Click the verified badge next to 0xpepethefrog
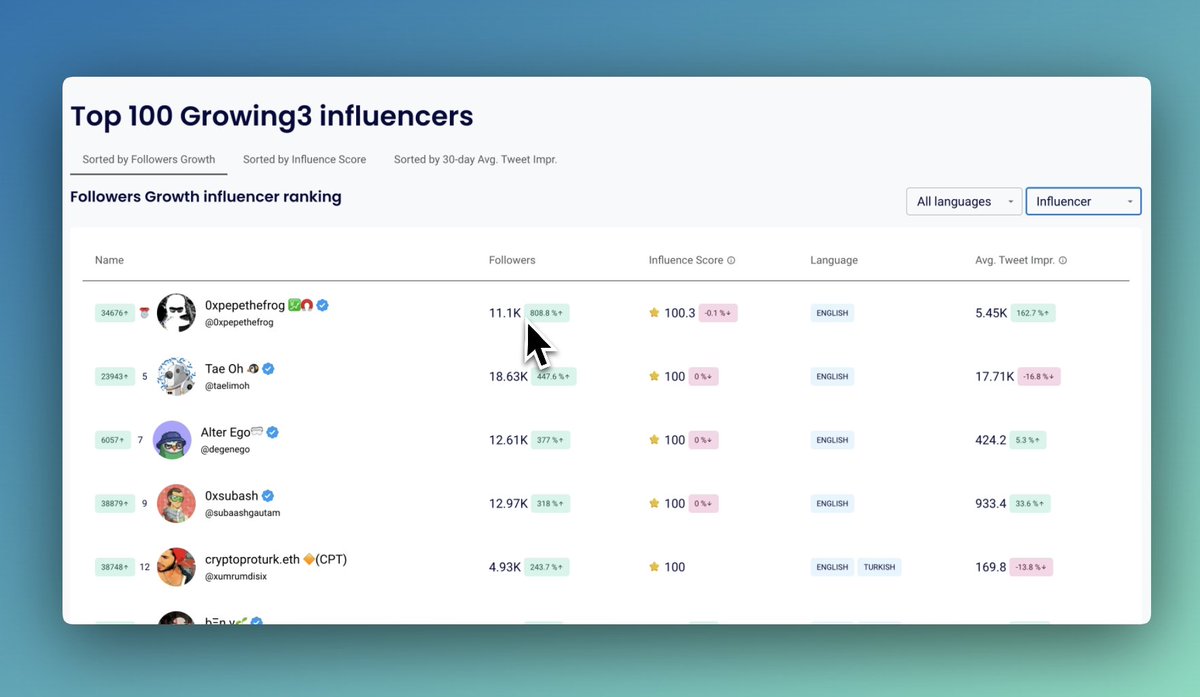 pos(323,305)
